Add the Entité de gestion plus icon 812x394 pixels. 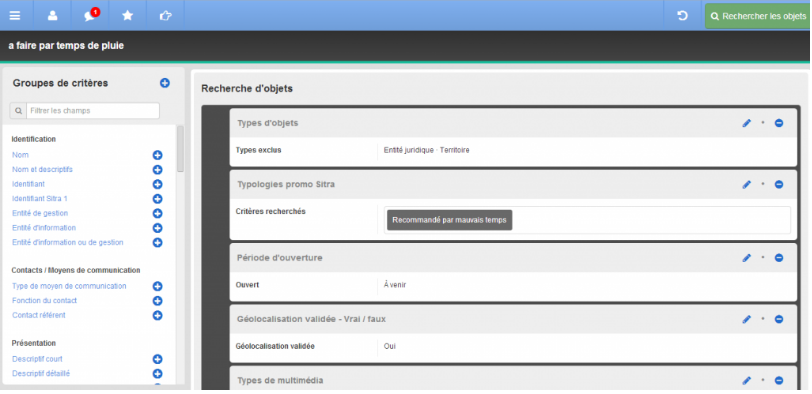pos(157,213)
